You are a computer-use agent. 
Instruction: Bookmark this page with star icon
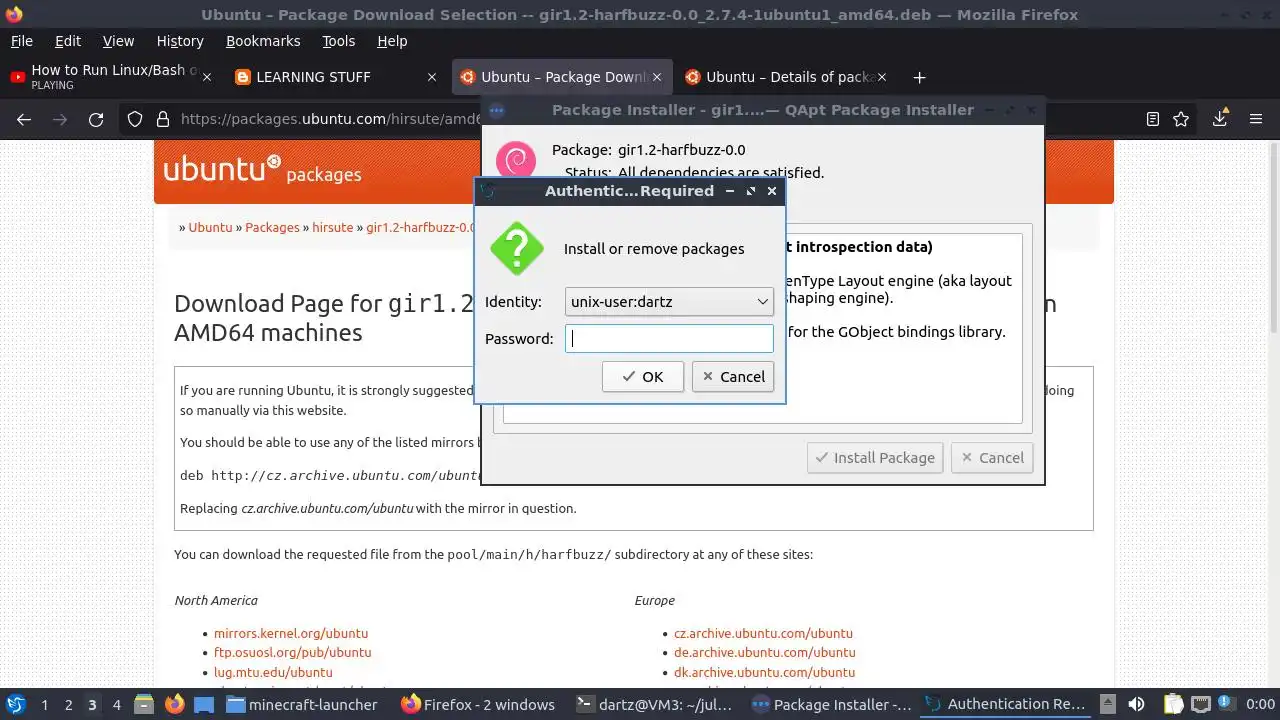(x=1181, y=119)
